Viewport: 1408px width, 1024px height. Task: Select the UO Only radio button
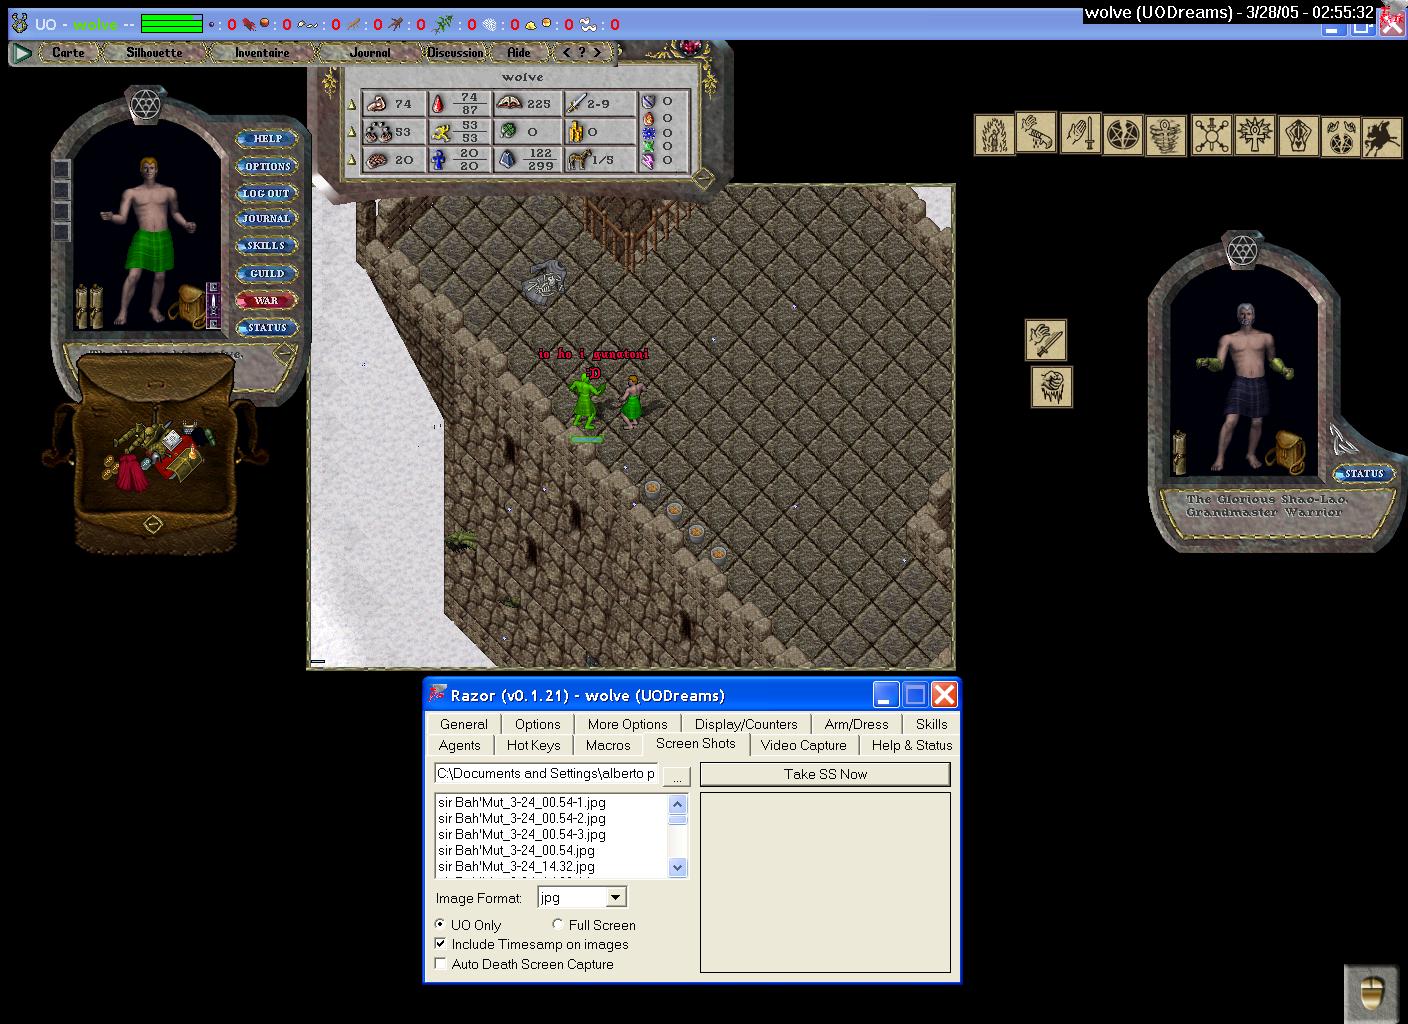point(440,925)
